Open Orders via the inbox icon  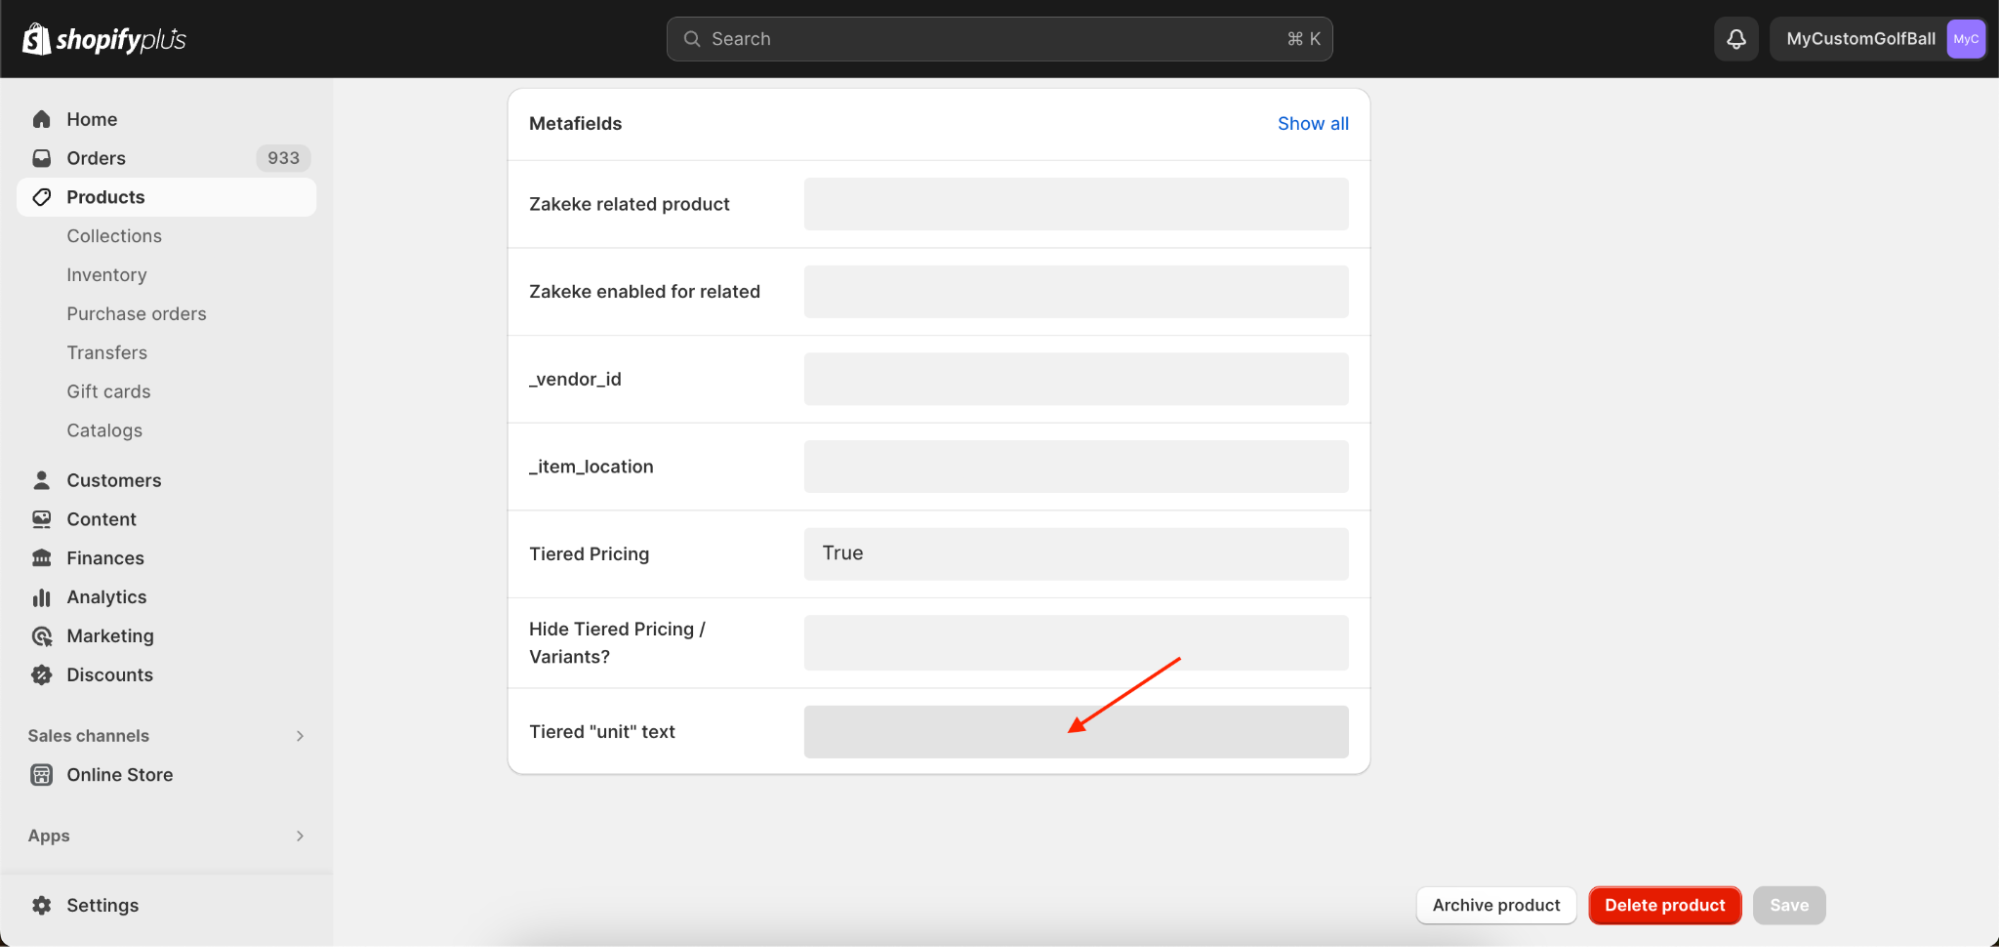(41, 158)
